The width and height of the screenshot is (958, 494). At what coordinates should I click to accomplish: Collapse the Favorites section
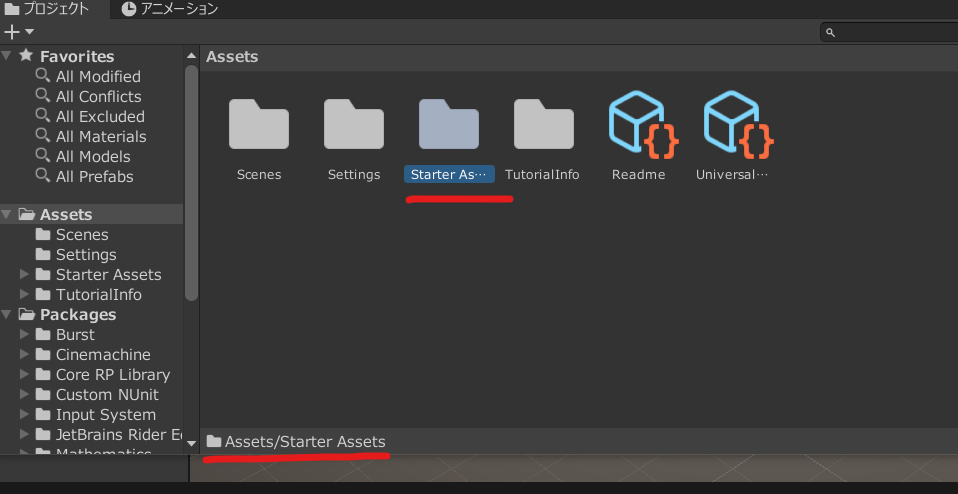tap(8, 56)
